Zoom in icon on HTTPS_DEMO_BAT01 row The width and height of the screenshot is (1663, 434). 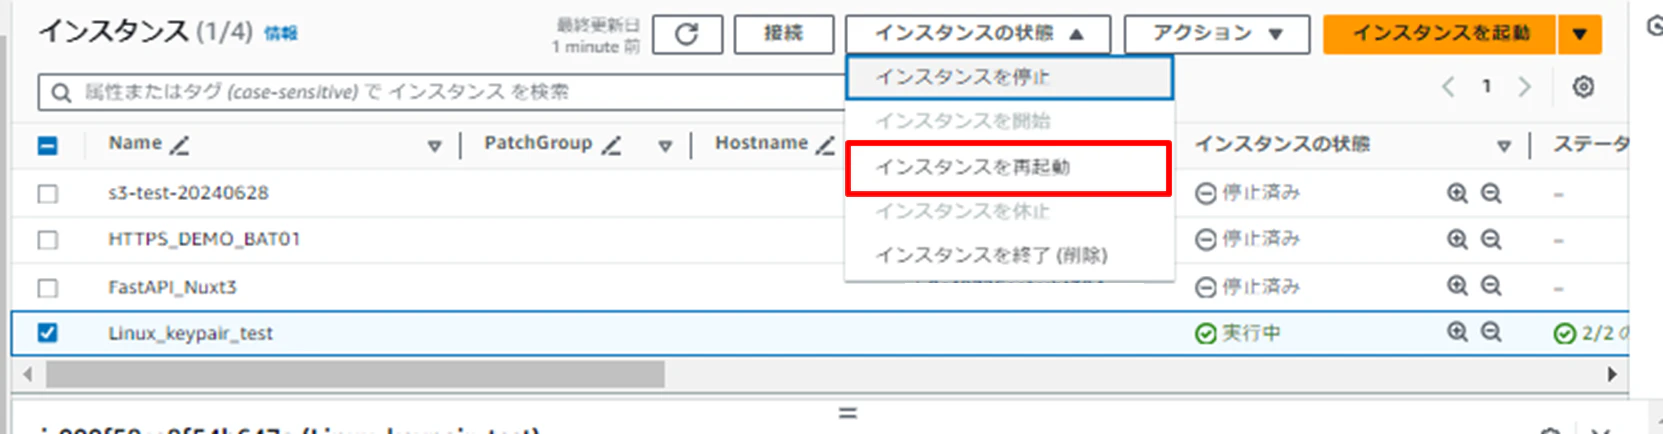pos(1457,239)
